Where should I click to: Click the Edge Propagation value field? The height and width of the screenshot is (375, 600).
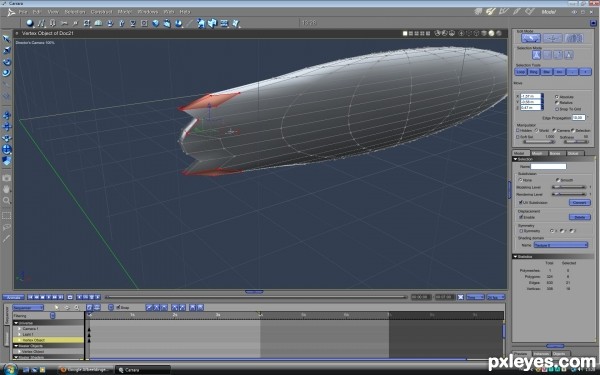click(x=579, y=118)
